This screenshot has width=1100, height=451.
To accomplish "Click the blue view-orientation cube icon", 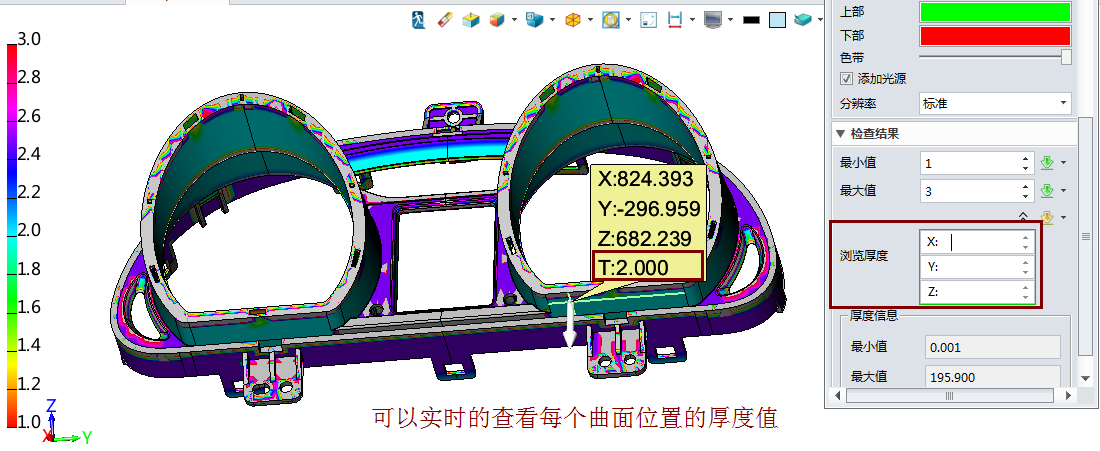I will coord(534,19).
